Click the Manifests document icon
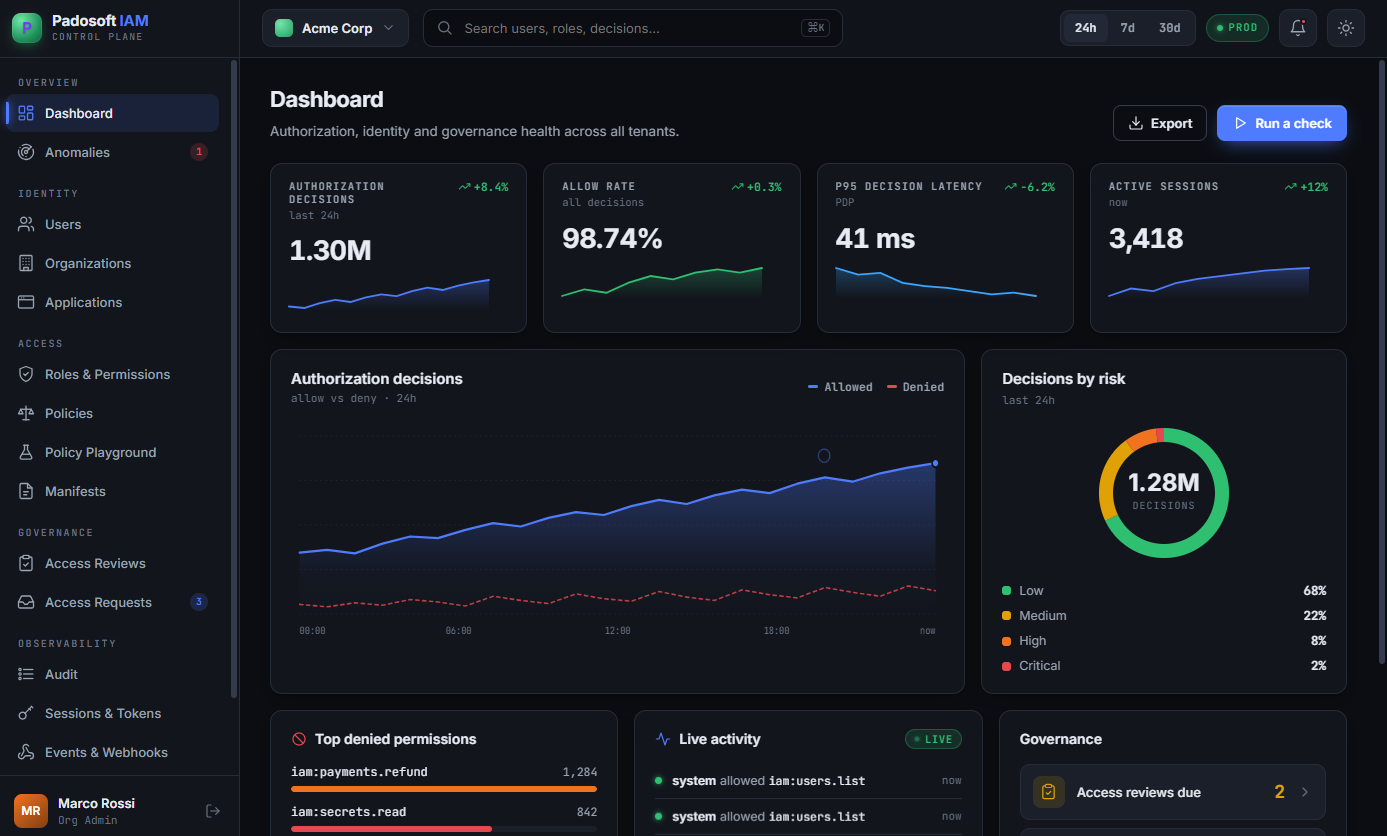 pos(26,491)
